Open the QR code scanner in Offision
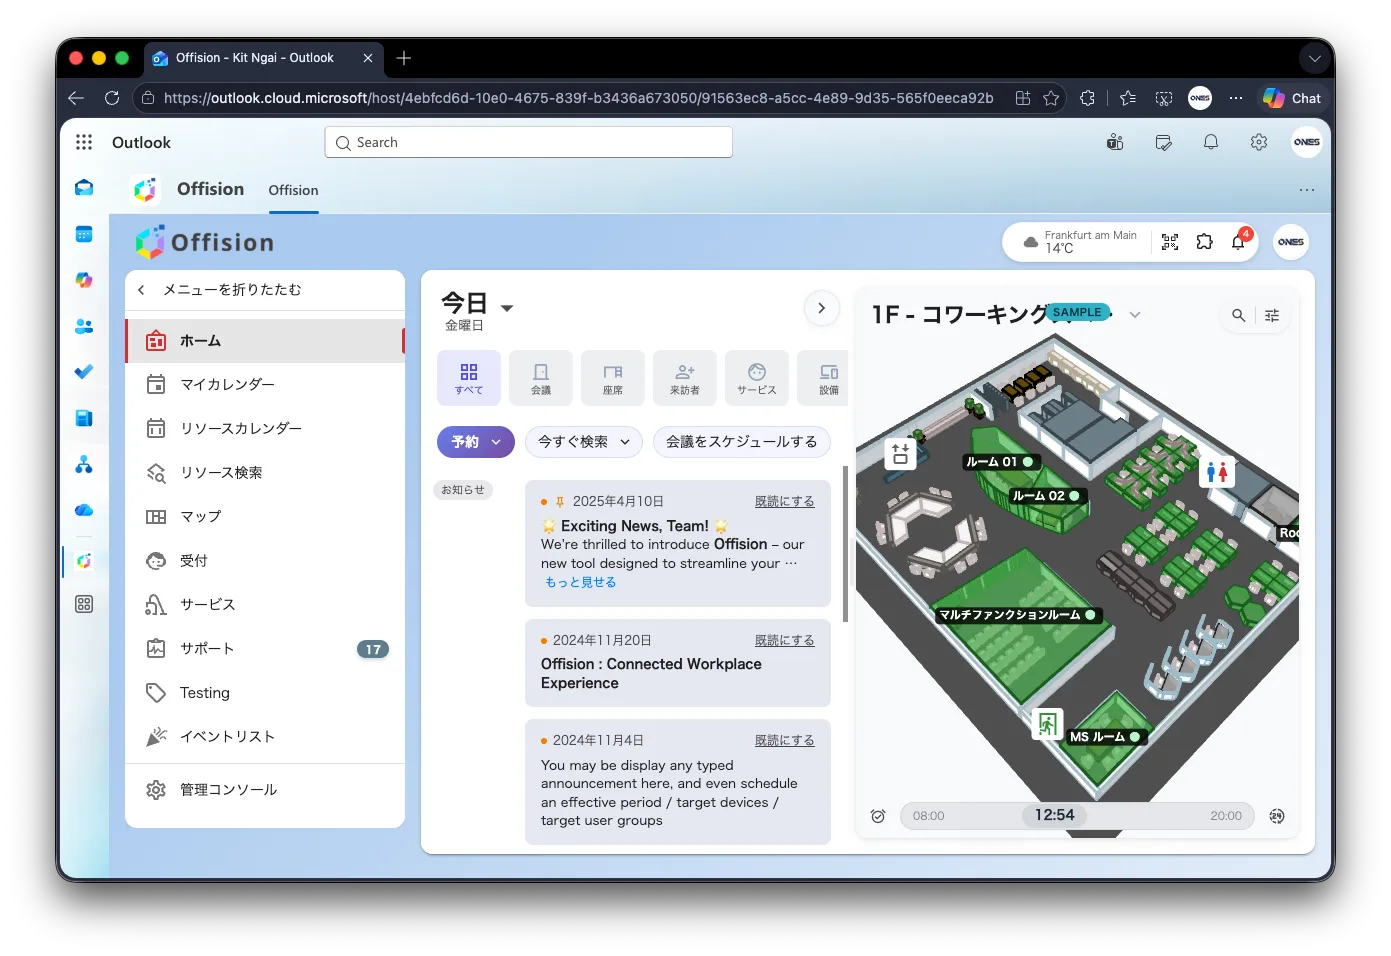This screenshot has height=956, width=1391. (1170, 242)
